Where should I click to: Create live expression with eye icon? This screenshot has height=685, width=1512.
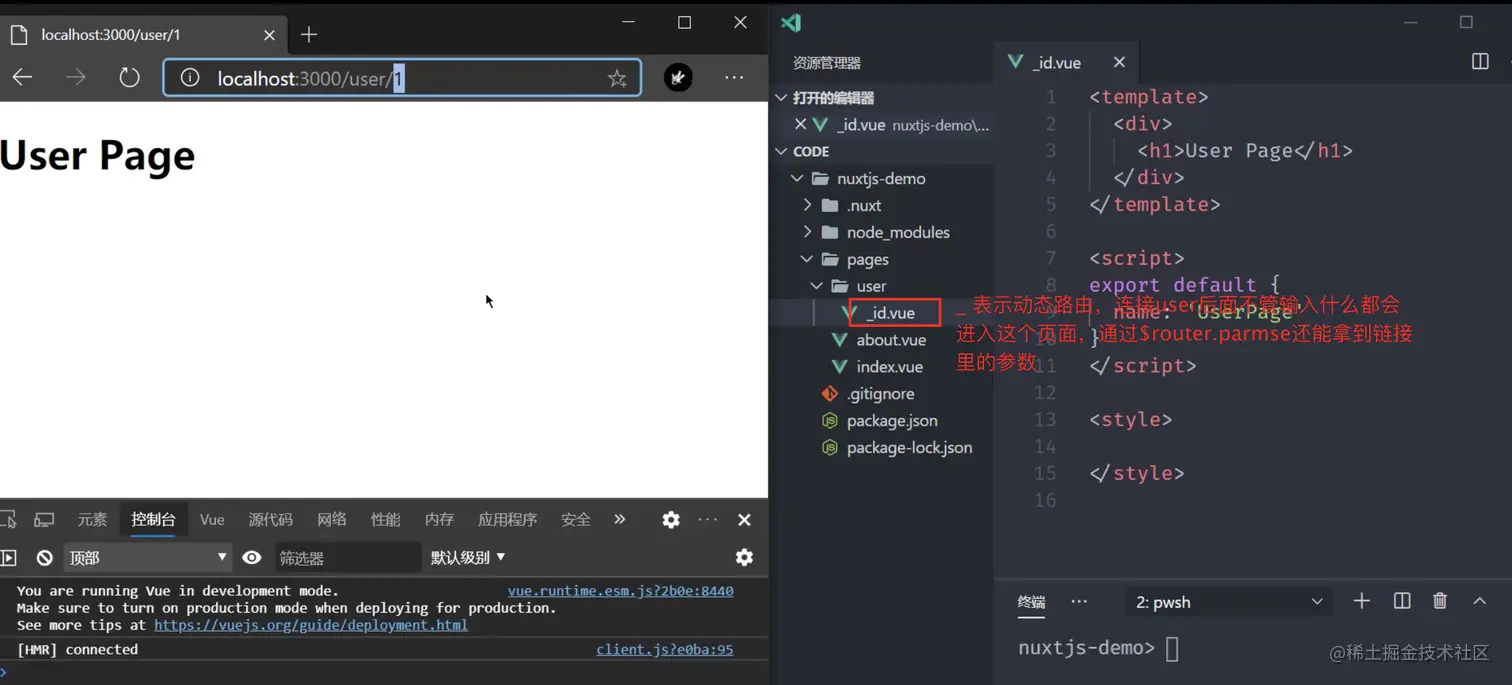[252, 557]
